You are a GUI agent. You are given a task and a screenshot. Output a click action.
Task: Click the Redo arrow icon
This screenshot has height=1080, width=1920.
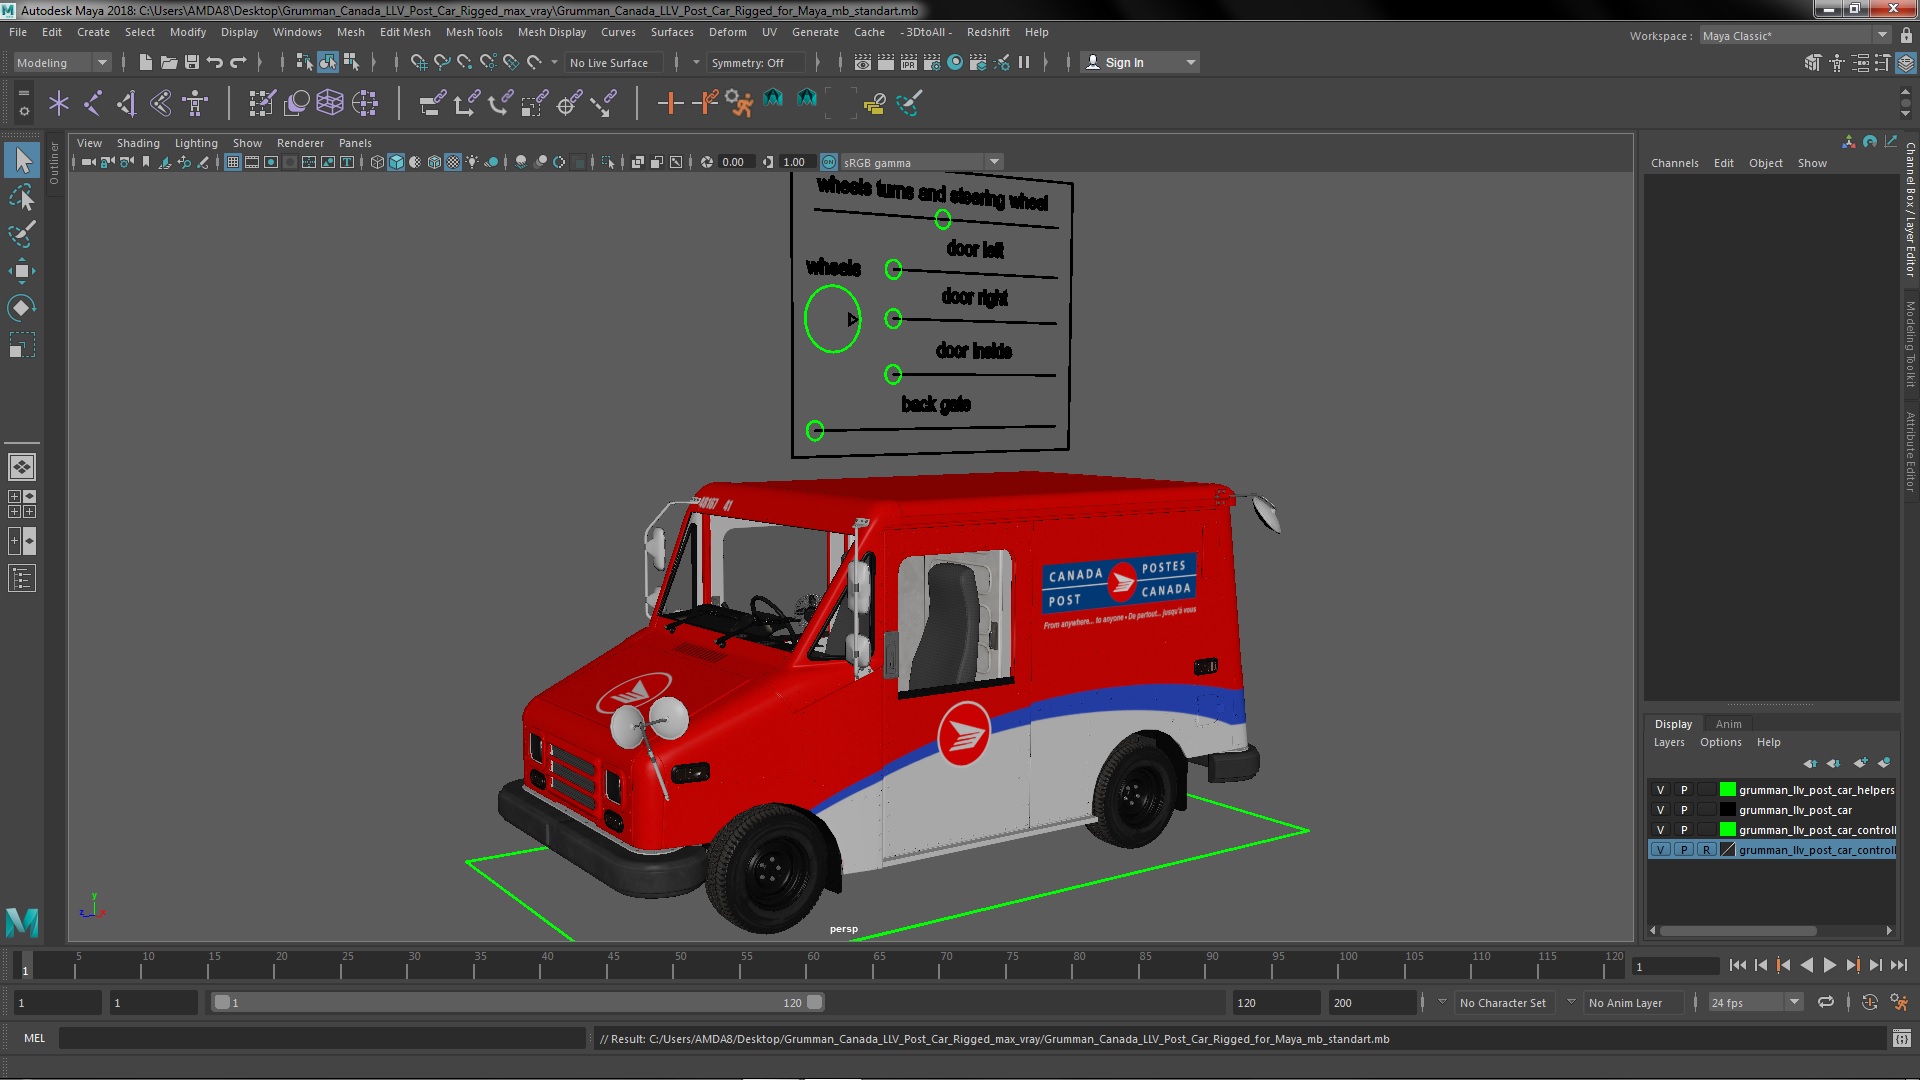(x=238, y=62)
